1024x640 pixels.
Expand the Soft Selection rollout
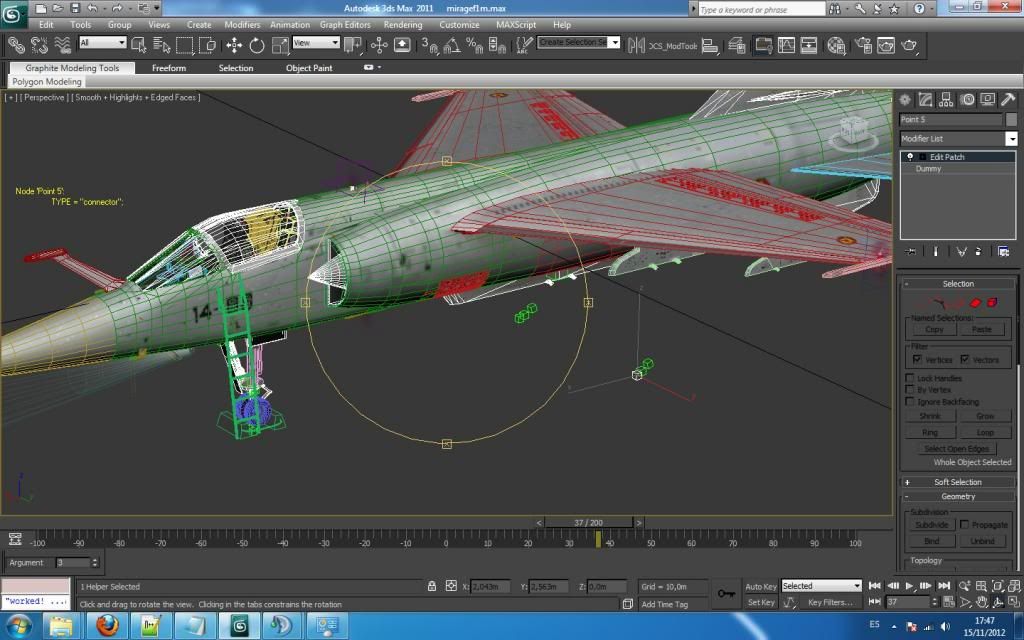tap(957, 482)
